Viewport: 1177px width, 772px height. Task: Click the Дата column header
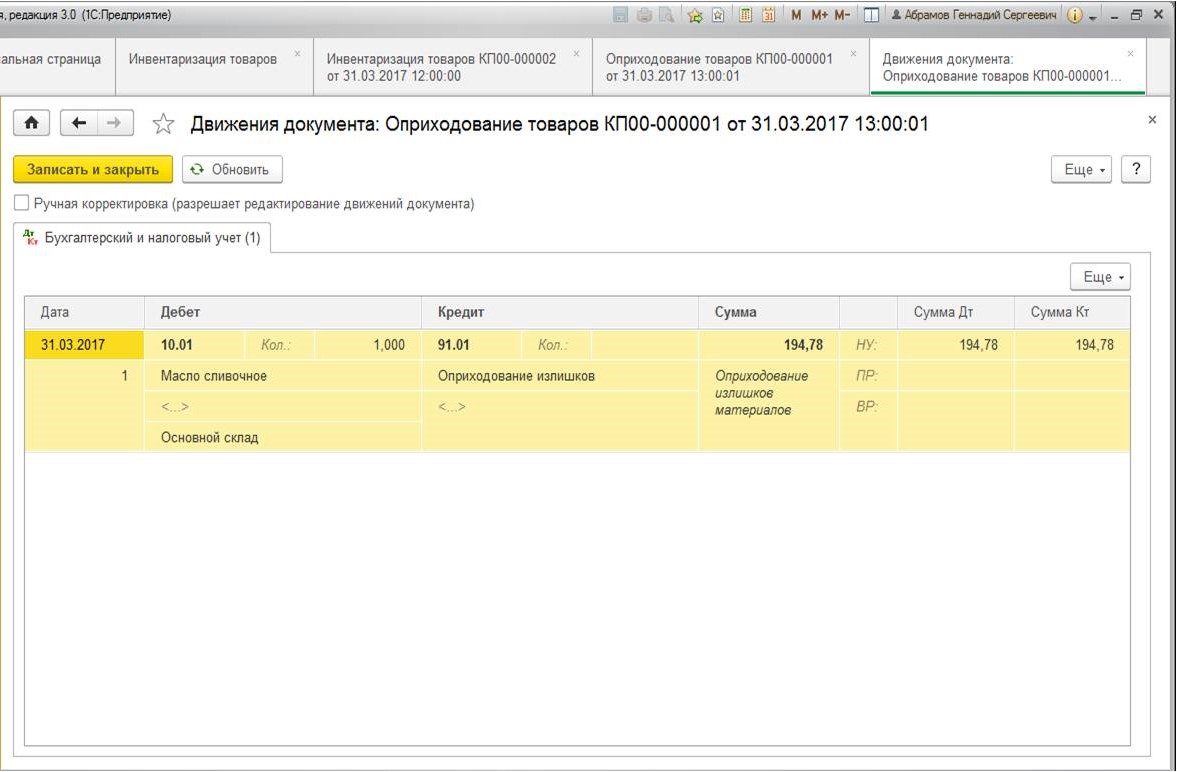pyautogui.click(x=84, y=312)
